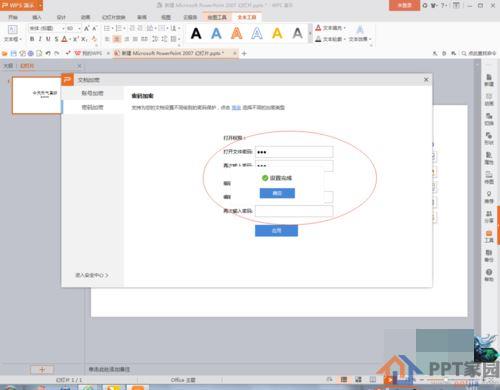Click the orange login button in title bar
Screen dimensions: 500x390
(x=404, y=5)
